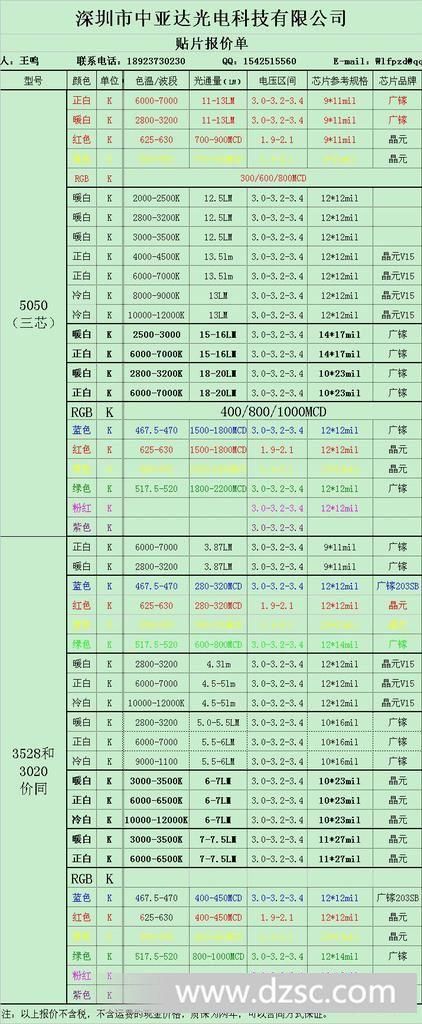Click the 电压区间 column header

click(x=278, y=82)
